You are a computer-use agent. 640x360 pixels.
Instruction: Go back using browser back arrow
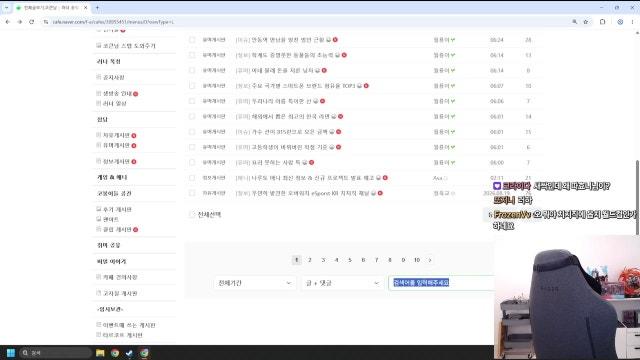[x=8, y=22]
